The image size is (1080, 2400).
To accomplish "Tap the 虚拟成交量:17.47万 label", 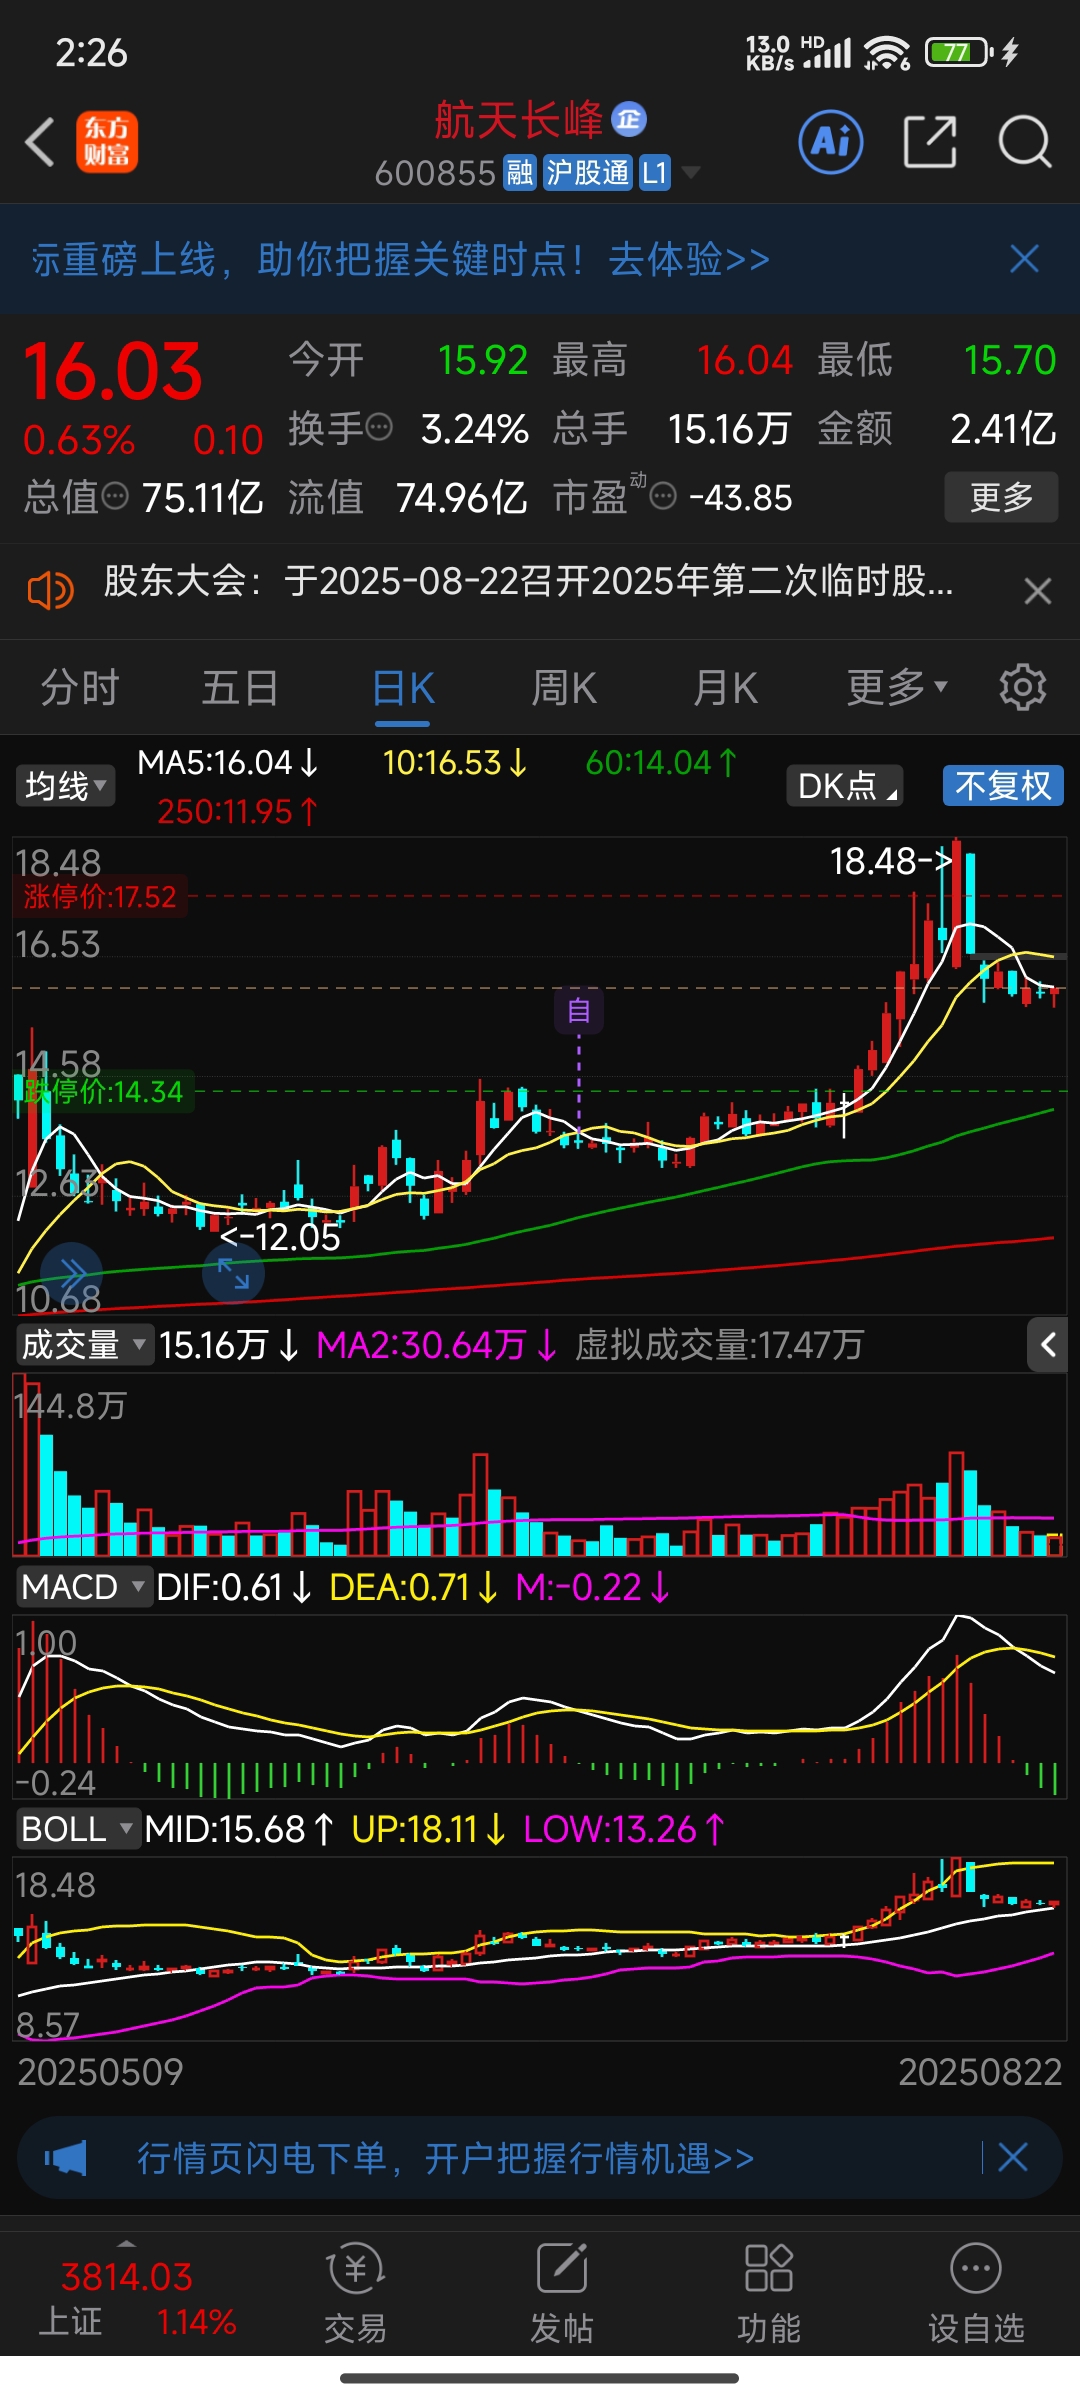I will [719, 1345].
